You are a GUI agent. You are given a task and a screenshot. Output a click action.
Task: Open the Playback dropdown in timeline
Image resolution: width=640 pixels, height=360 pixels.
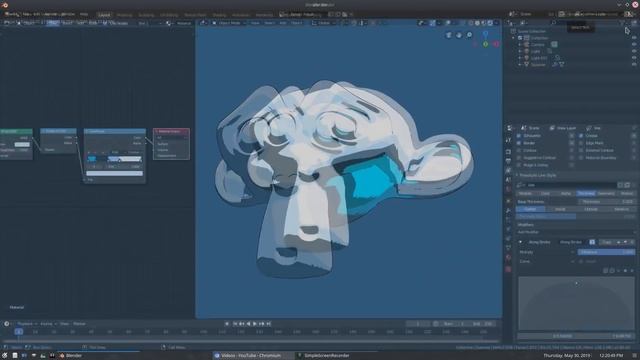(x=27, y=324)
